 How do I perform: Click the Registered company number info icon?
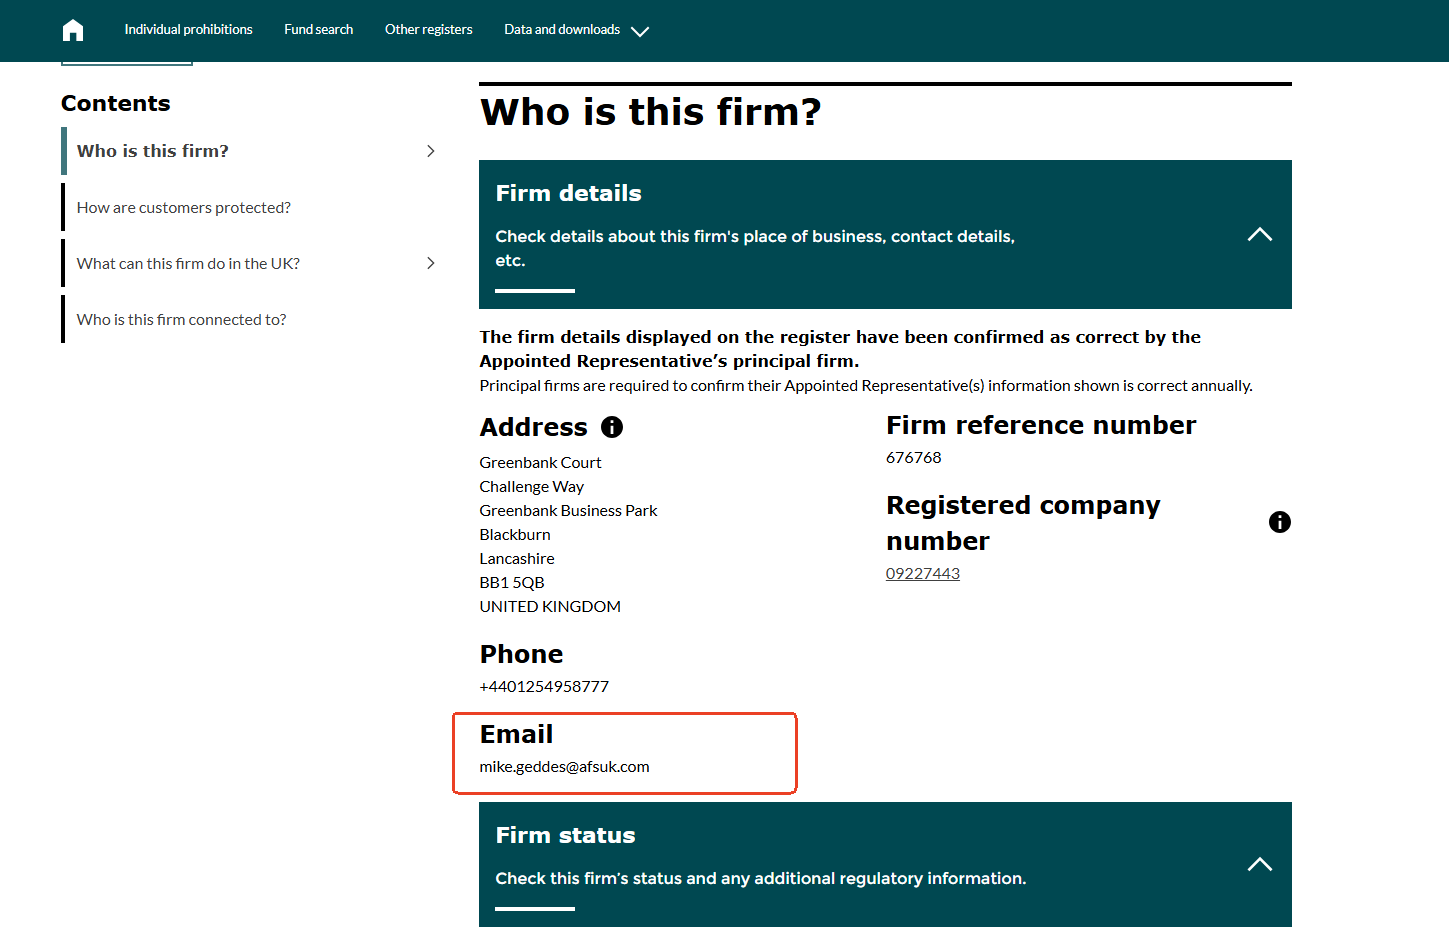tap(1279, 522)
